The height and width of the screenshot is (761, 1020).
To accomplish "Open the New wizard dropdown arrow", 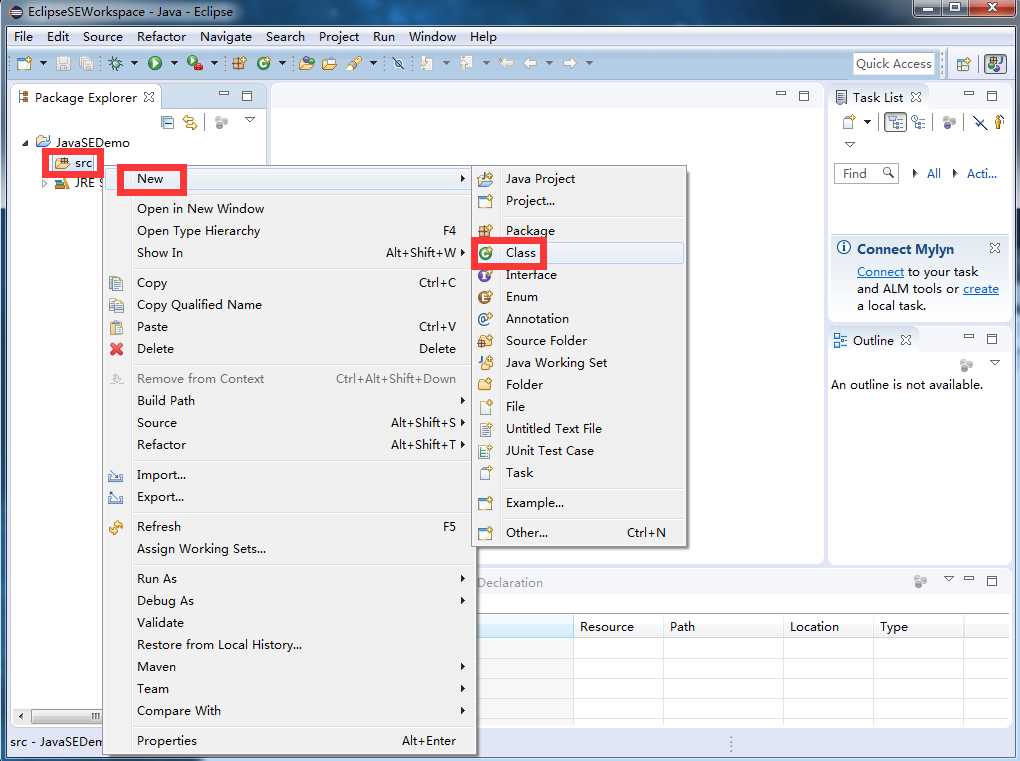I will pyautogui.click(x=43, y=63).
